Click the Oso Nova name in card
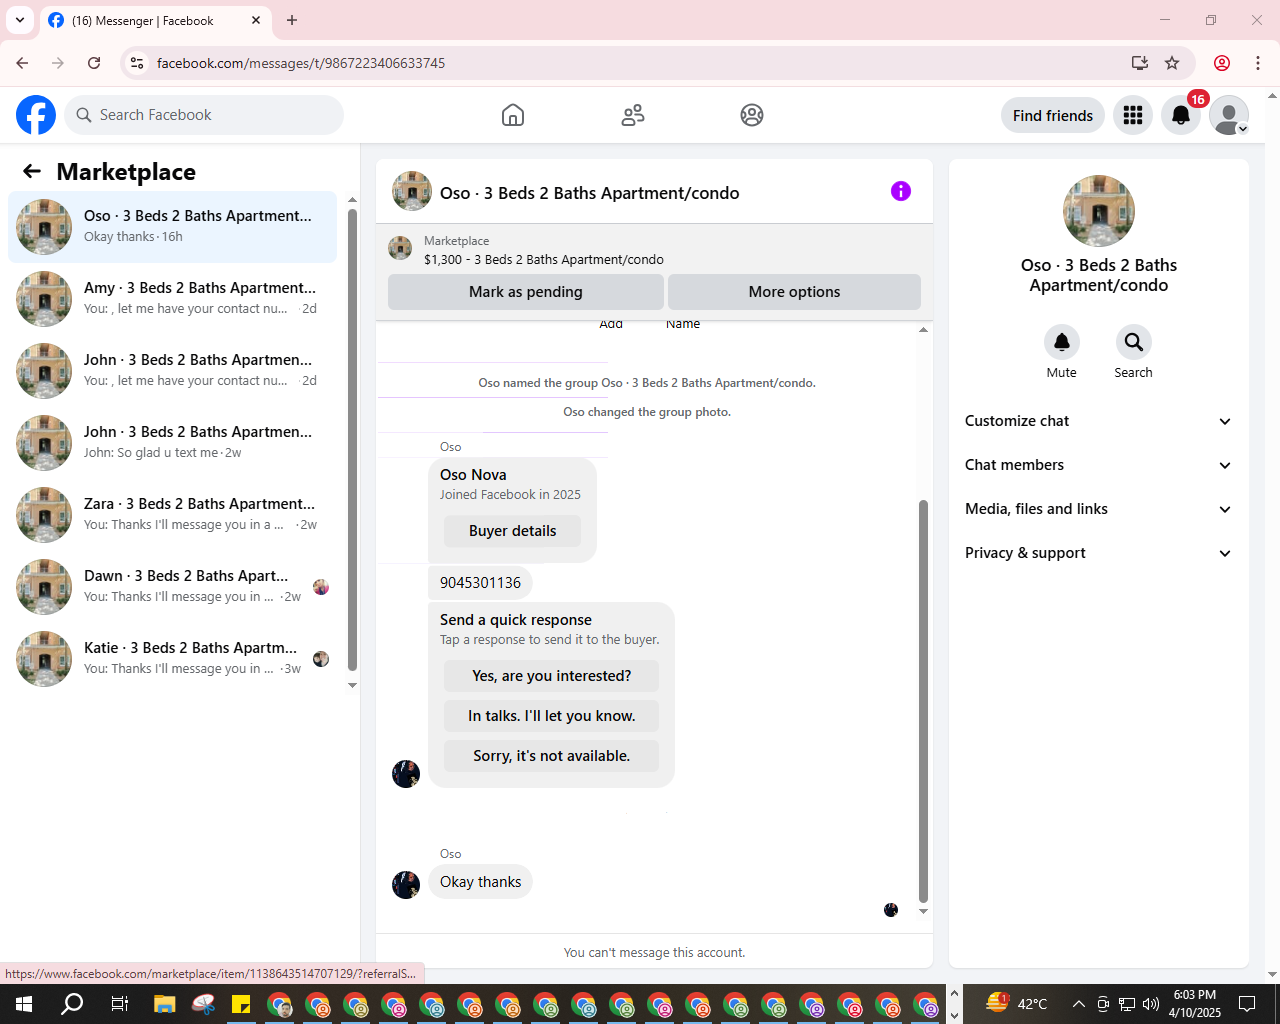This screenshot has height=1024, width=1280. 473,475
